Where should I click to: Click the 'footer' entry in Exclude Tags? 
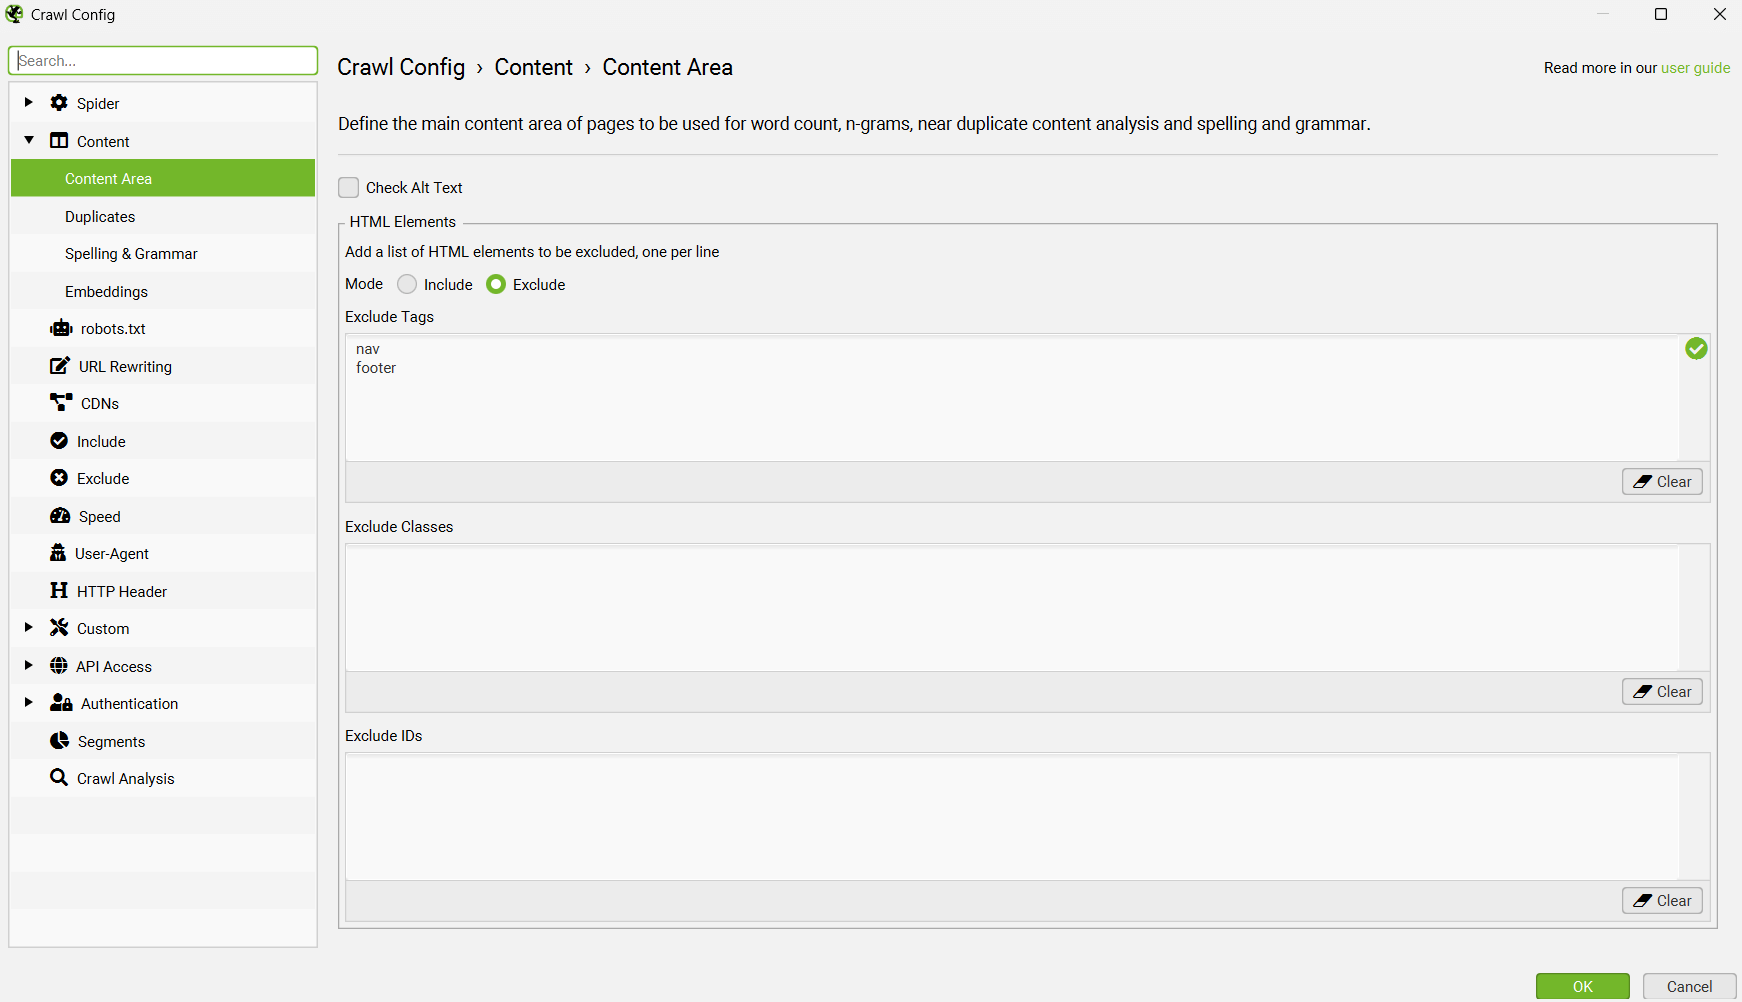(376, 368)
